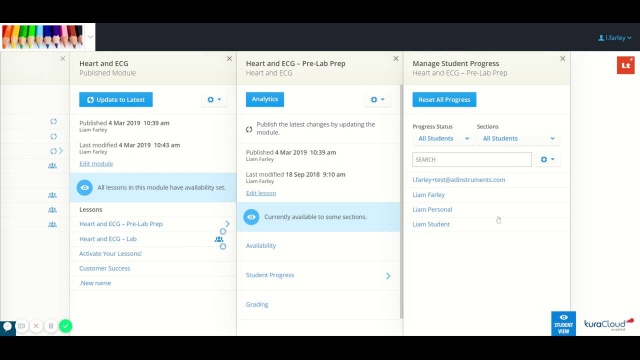Click the red Lt app icon
The image size is (640, 360).
626,65
